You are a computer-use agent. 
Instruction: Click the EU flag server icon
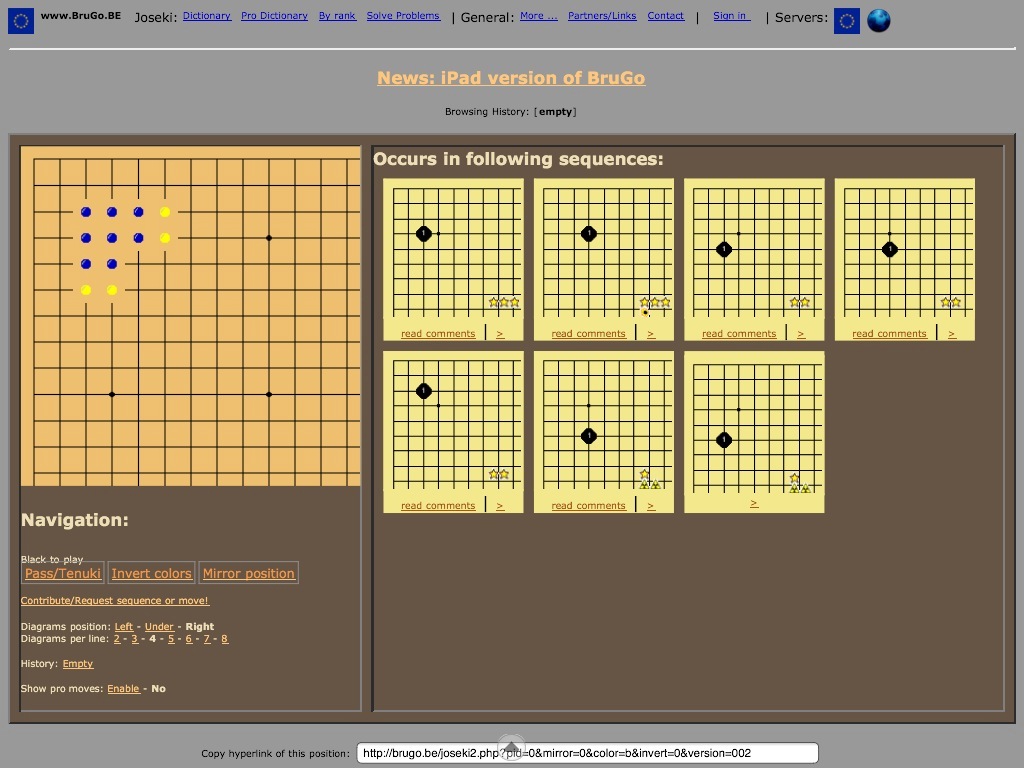tap(846, 20)
